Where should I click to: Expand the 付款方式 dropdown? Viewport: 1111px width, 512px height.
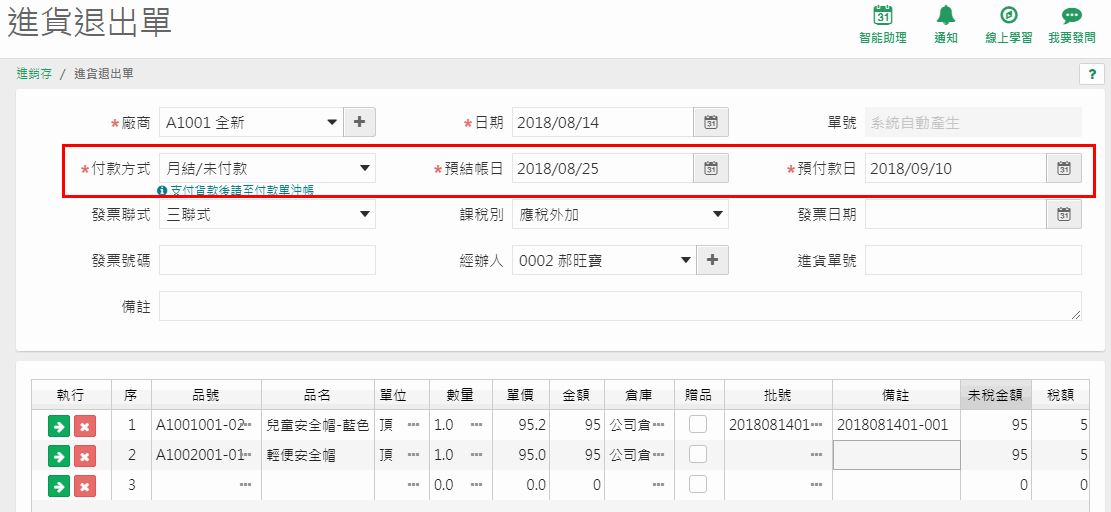click(364, 169)
